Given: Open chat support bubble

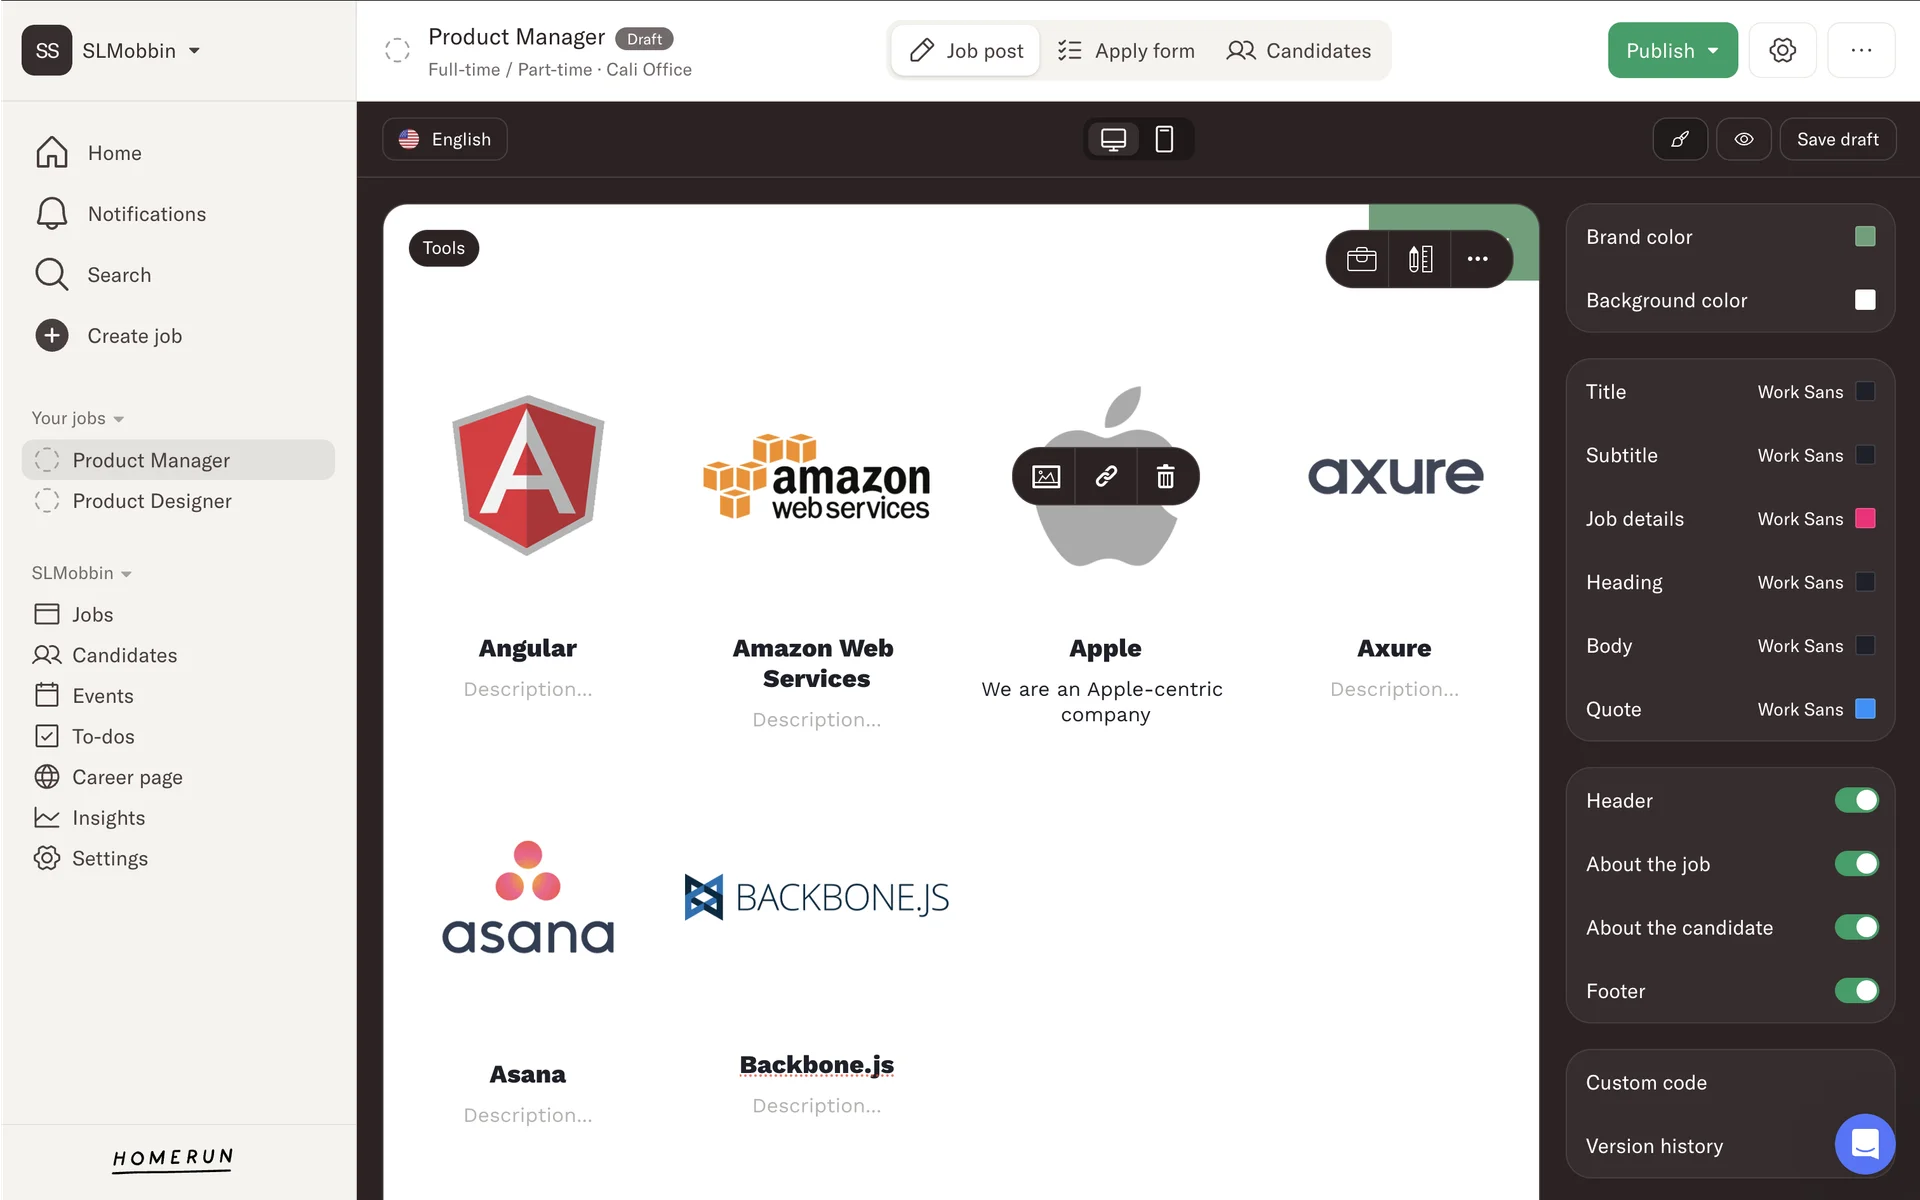Looking at the screenshot, I should [1864, 1143].
